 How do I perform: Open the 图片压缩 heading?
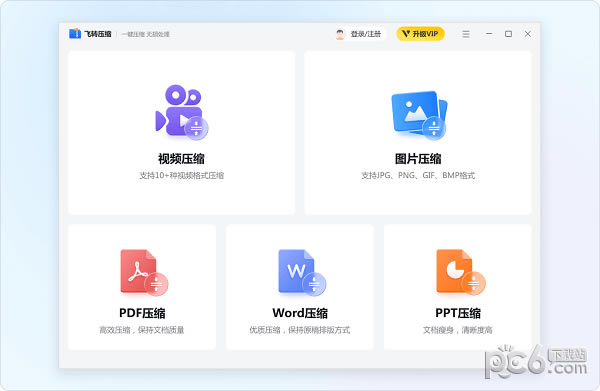point(418,159)
